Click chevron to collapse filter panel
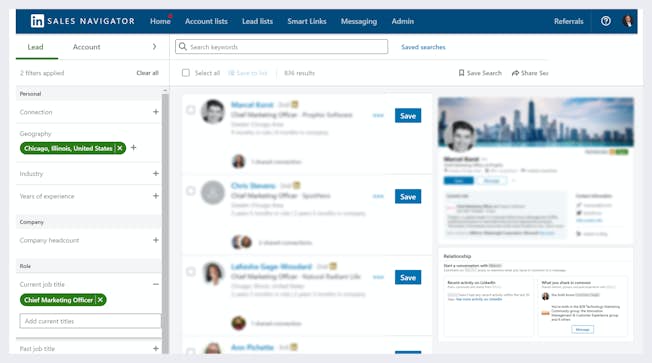 154,47
